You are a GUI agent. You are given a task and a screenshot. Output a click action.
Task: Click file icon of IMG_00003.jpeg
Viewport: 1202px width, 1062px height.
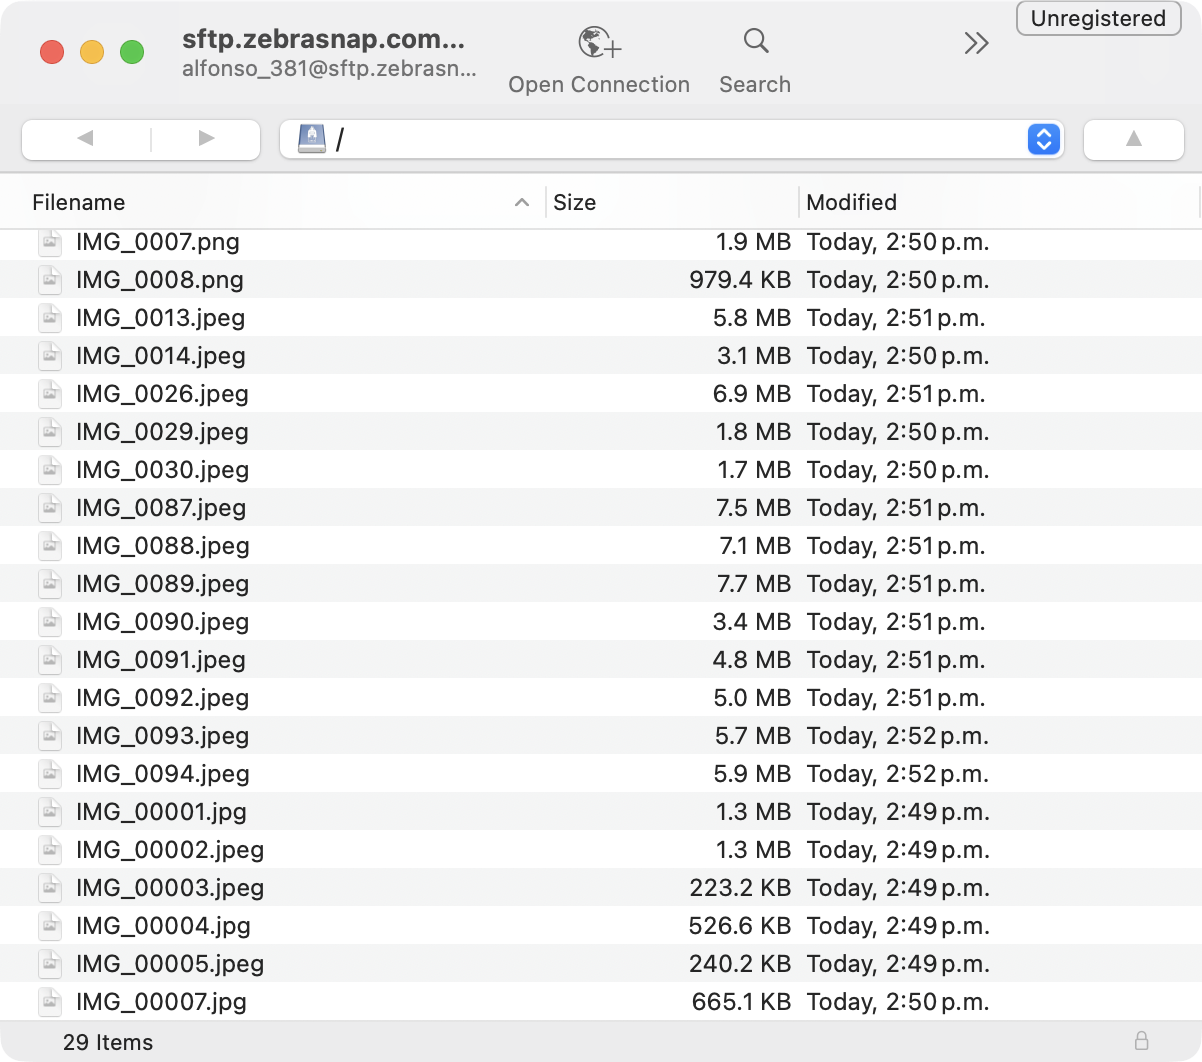tap(50, 888)
